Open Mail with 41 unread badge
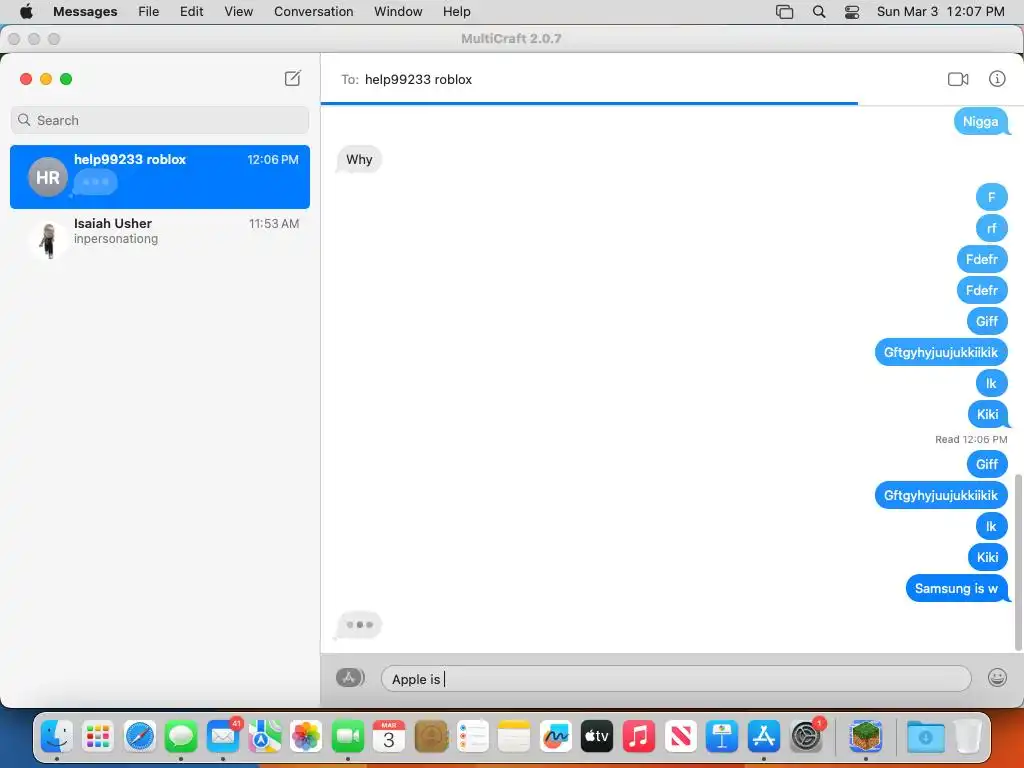The width and height of the screenshot is (1024, 768). coord(223,737)
